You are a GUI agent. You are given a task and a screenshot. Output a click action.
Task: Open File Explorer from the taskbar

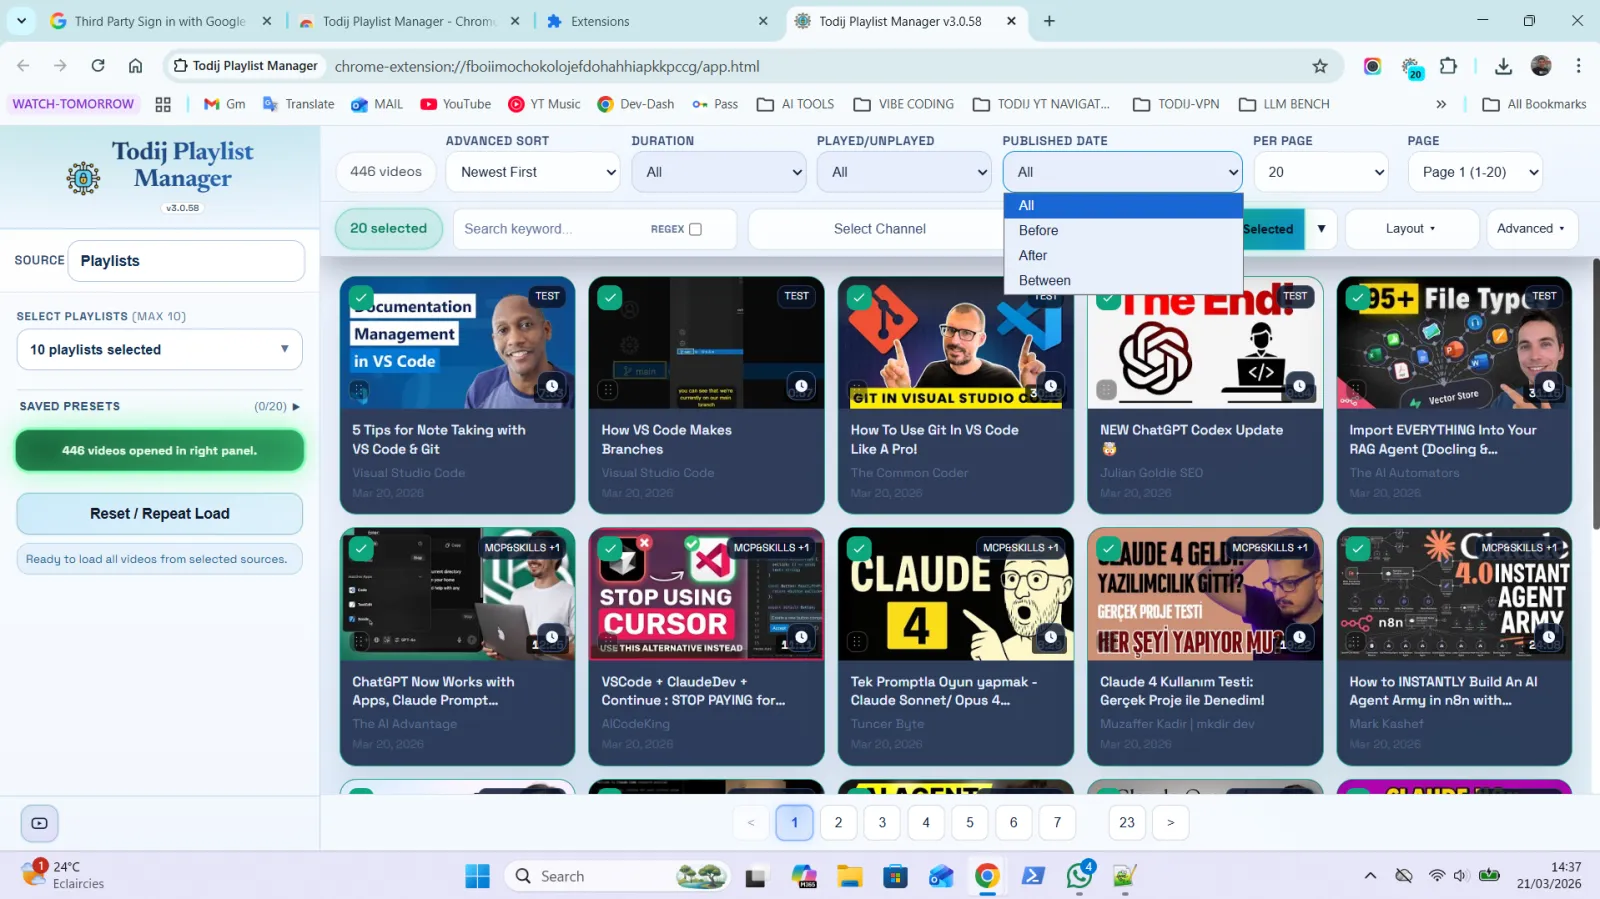850,876
